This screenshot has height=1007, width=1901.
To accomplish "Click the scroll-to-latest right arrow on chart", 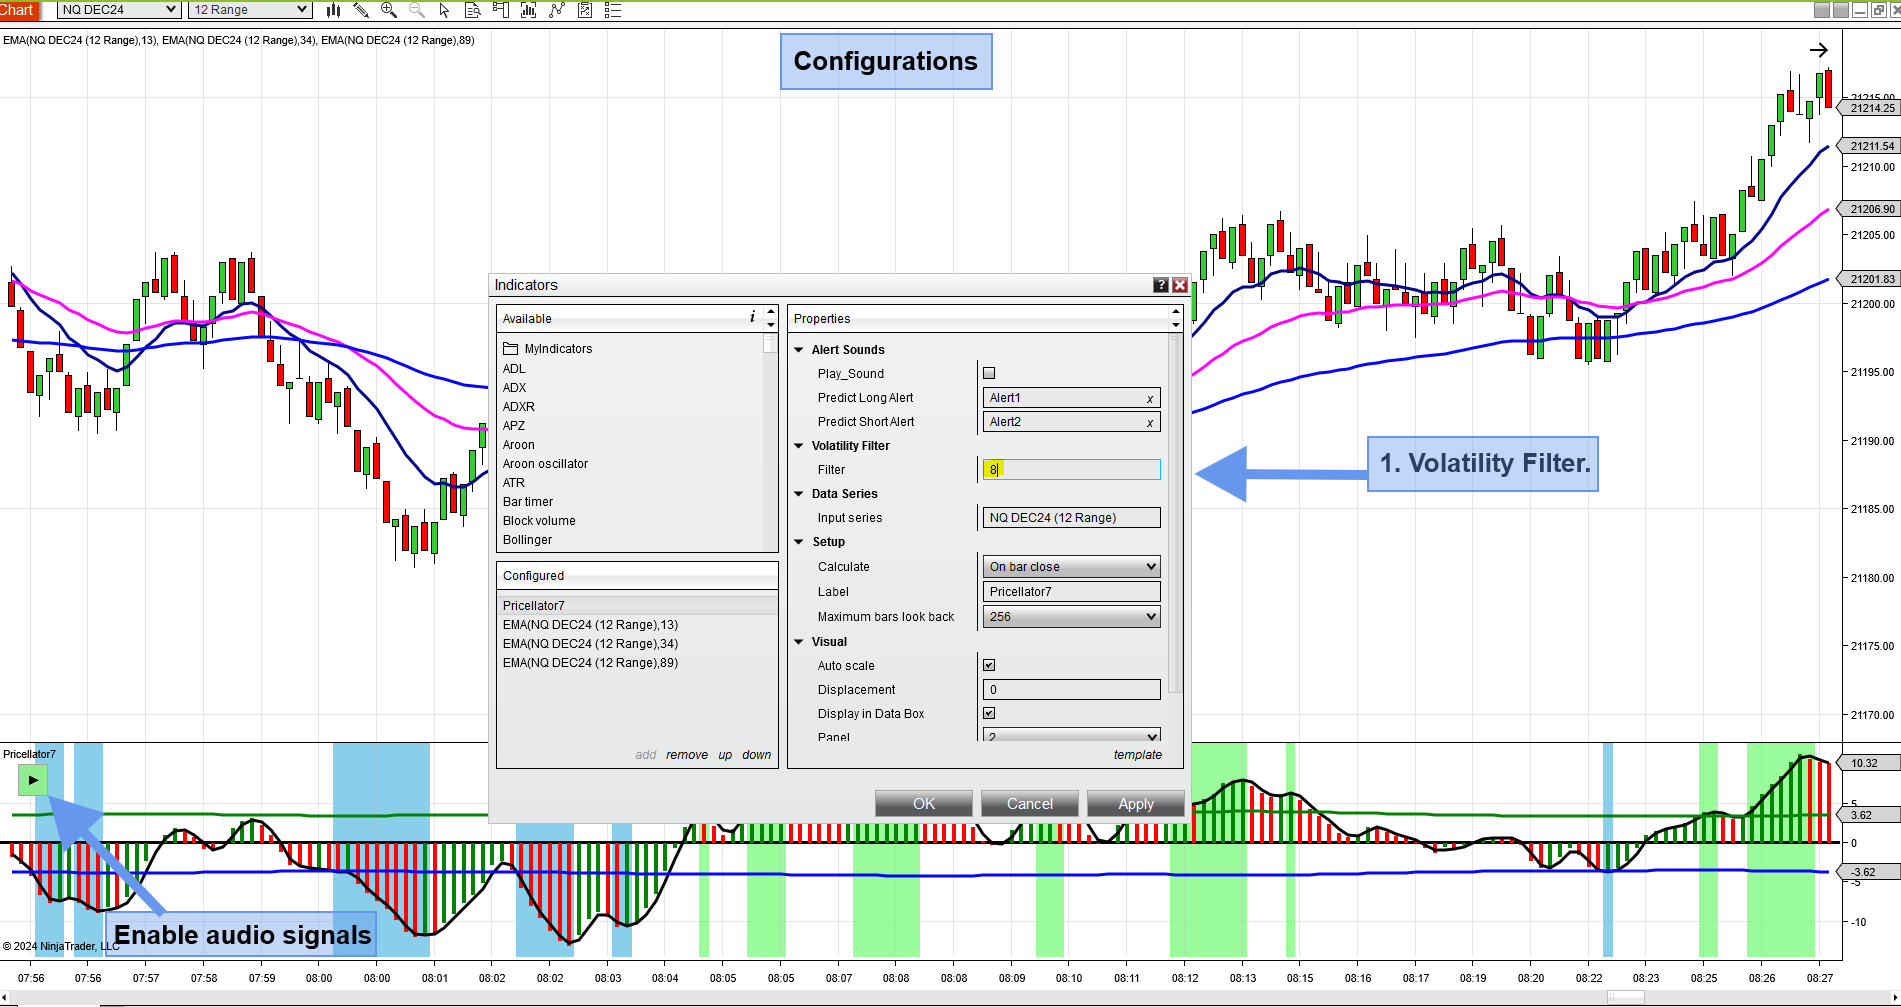I will point(1819,50).
